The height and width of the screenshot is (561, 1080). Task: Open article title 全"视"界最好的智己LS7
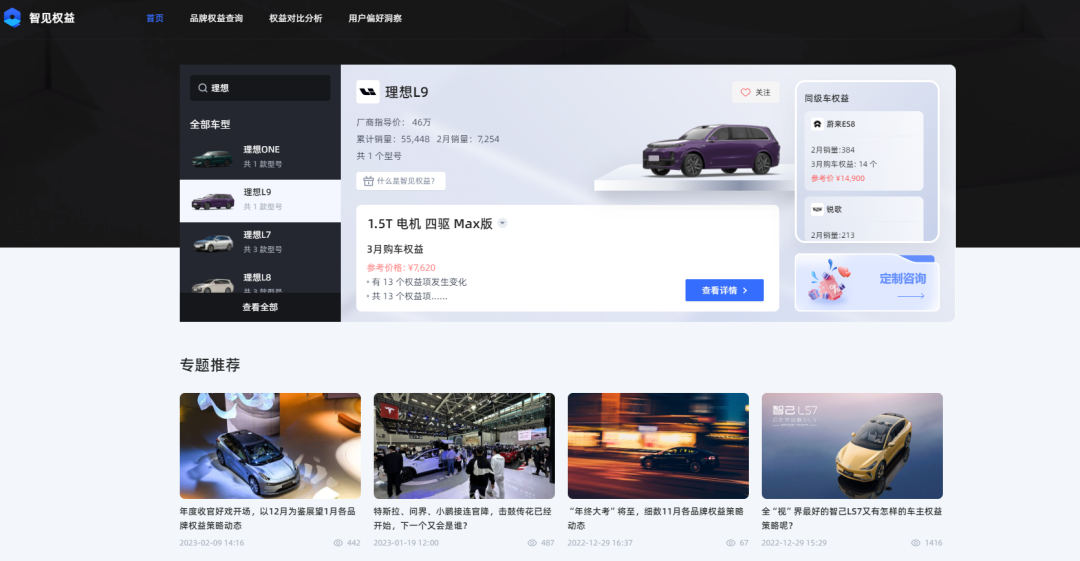point(851,518)
